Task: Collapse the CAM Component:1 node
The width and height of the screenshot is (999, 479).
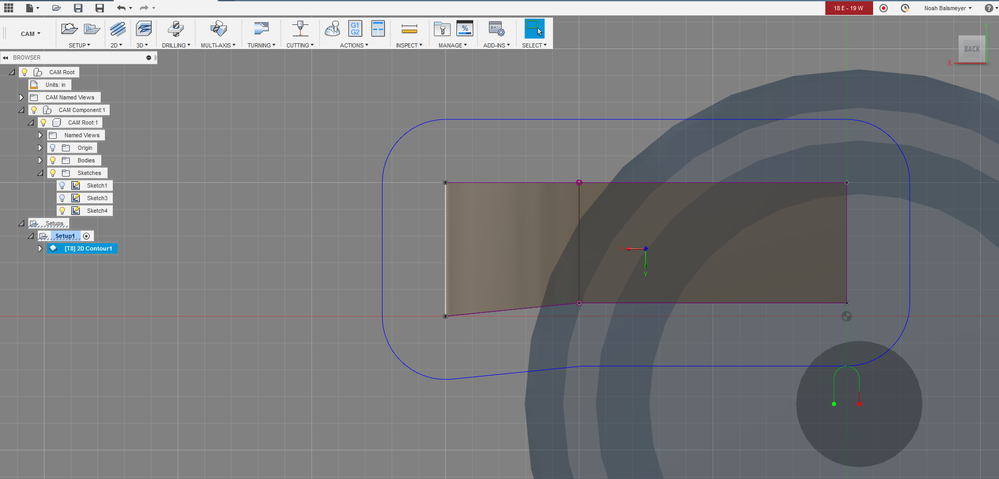Action: pos(22,110)
